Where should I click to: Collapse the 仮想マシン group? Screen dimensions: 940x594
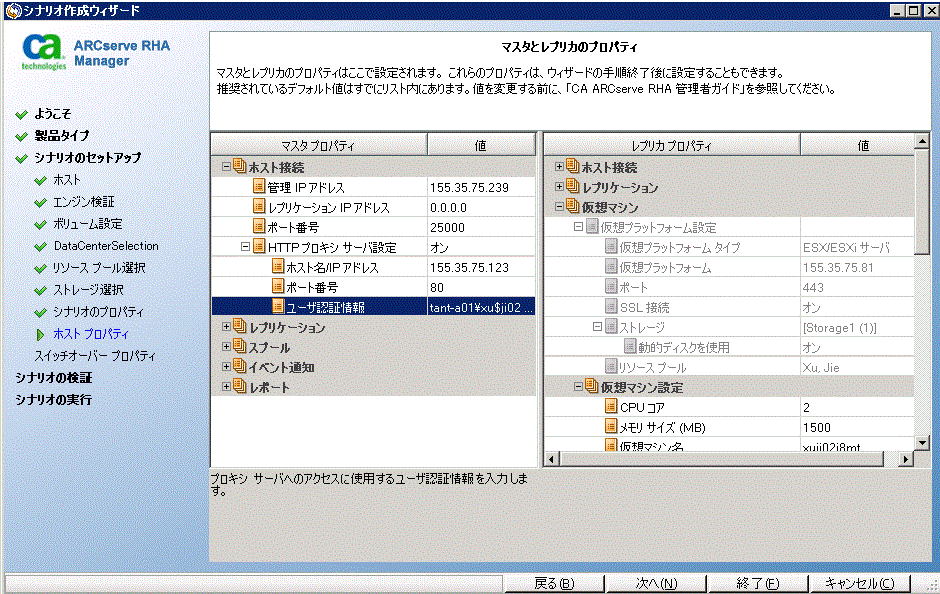[559, 207]
